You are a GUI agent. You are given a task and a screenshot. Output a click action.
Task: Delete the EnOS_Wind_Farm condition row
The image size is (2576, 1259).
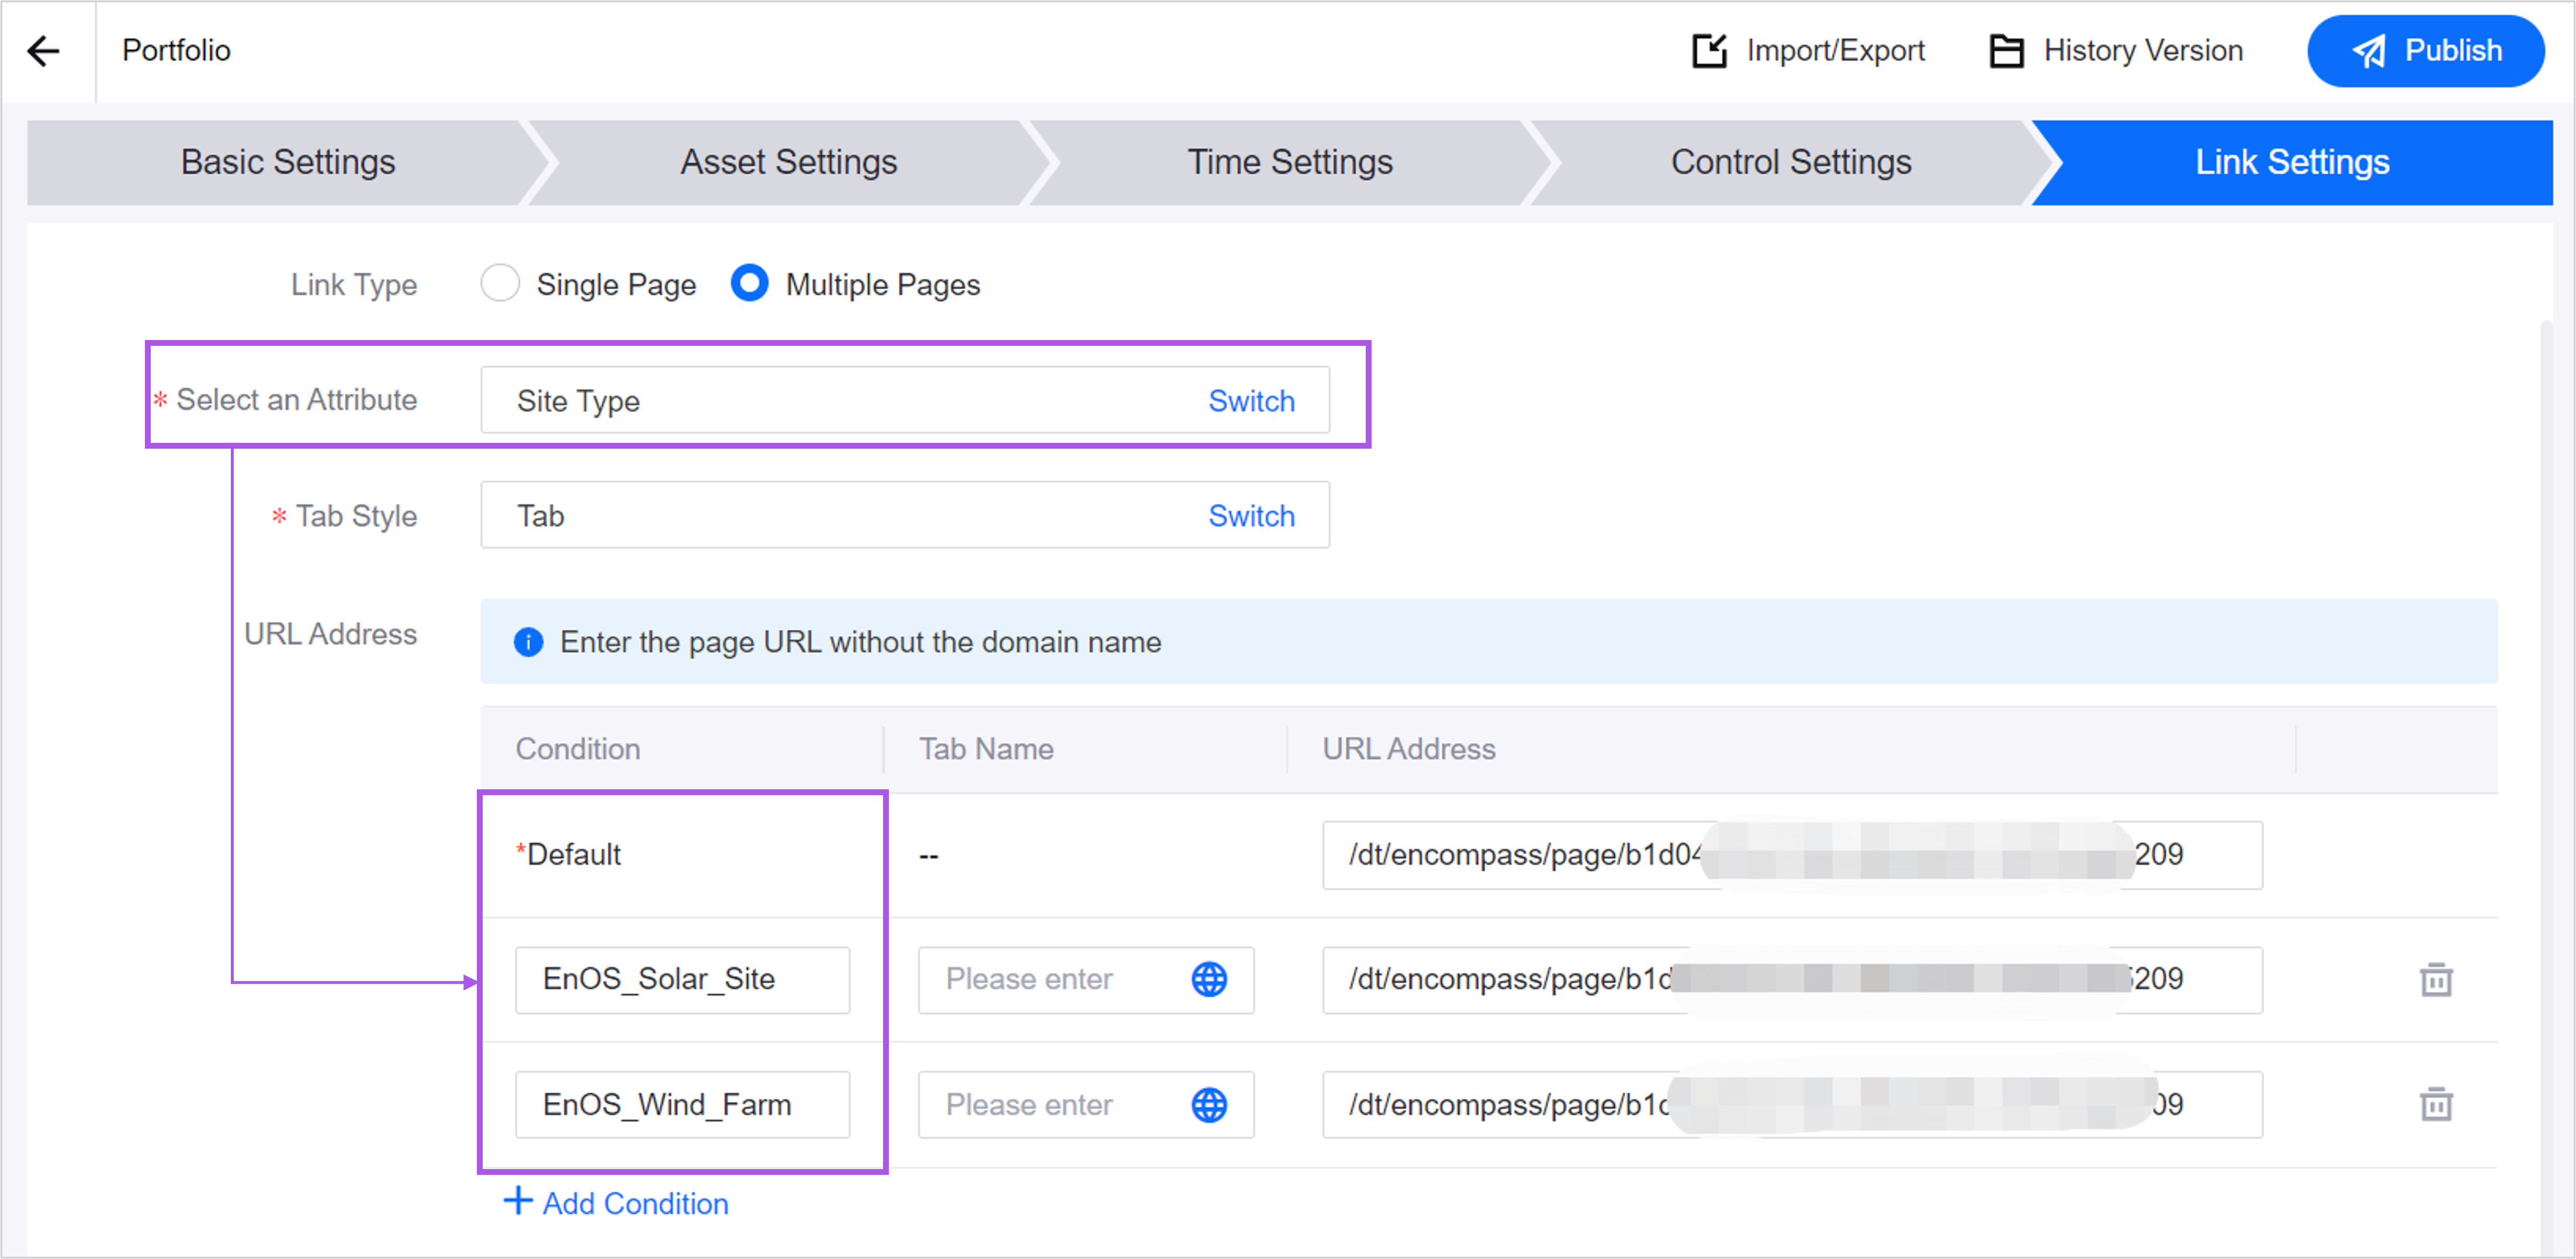click(x=2435, y=1105)
